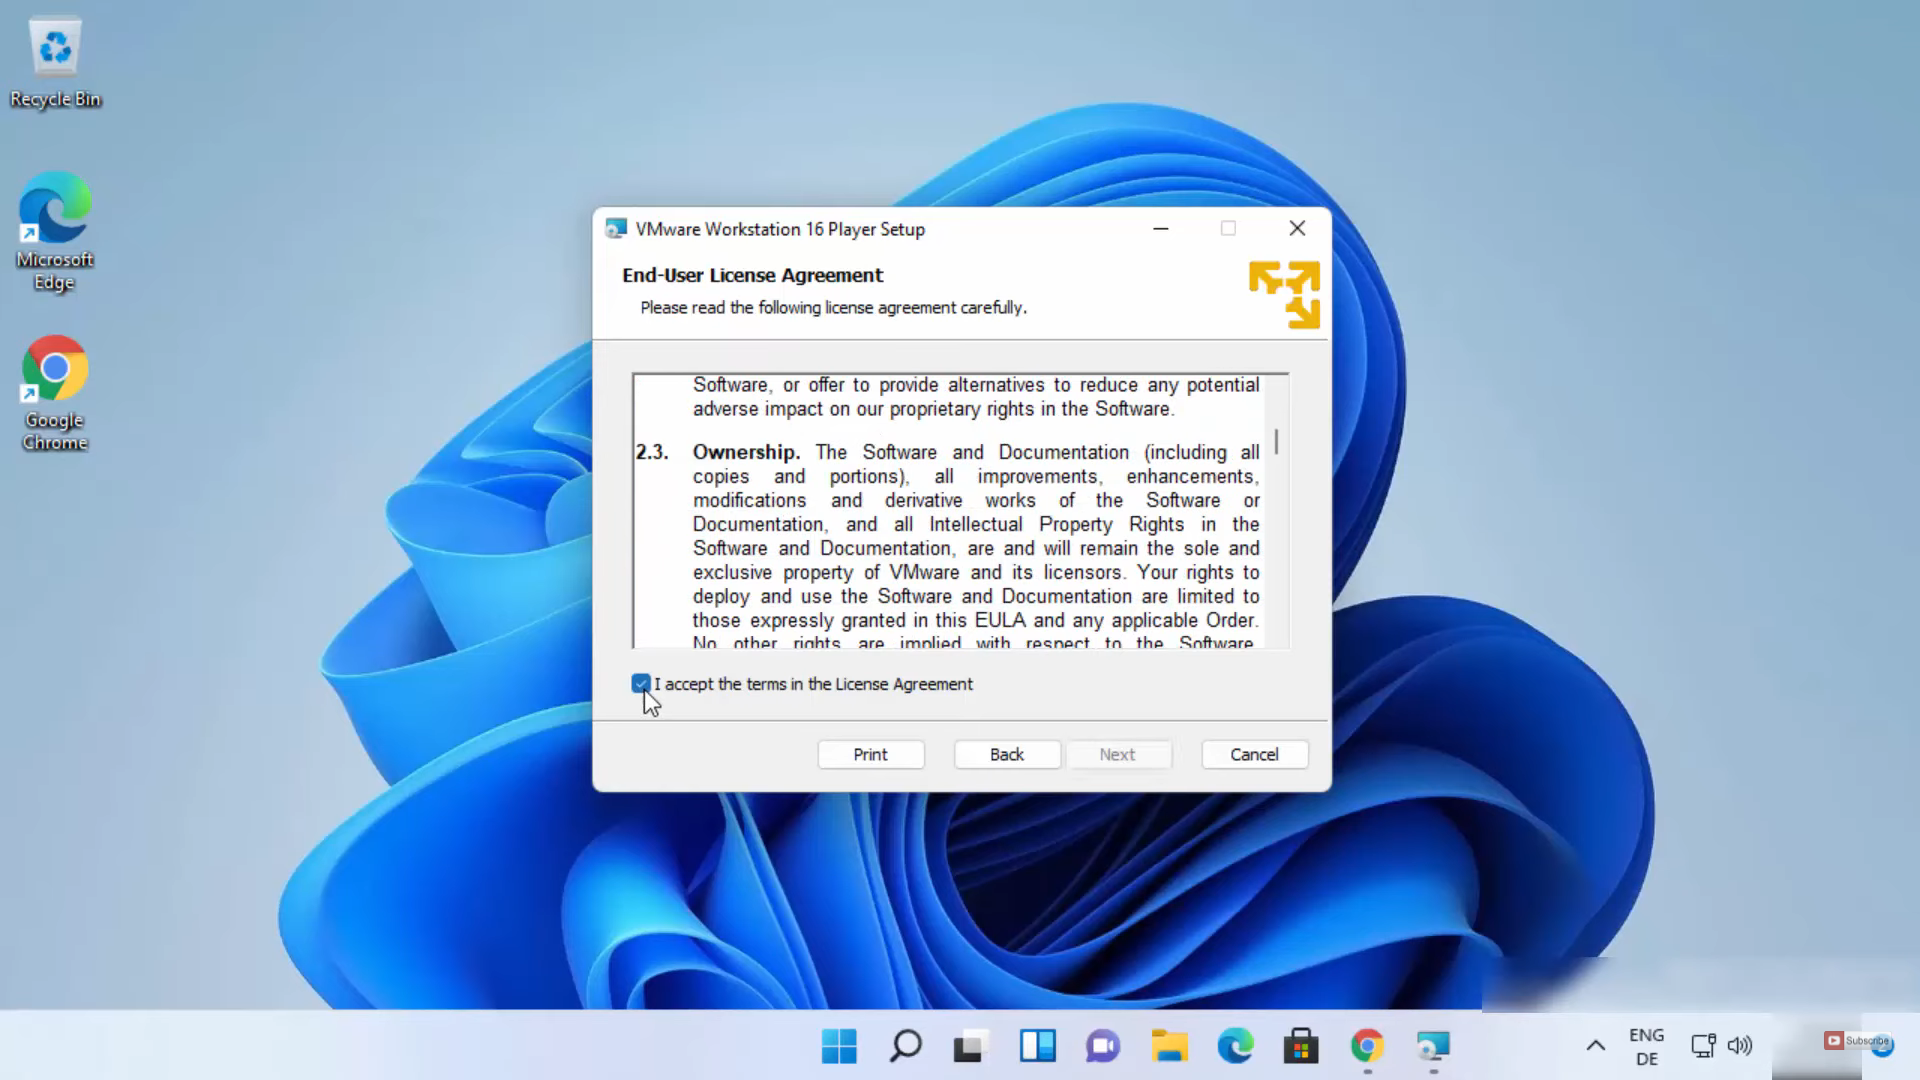Open the Recycle Bin desktop icon
The height and width of the screenshot is (1080, 1920).
pyautogui.click(x=55, y=60)
